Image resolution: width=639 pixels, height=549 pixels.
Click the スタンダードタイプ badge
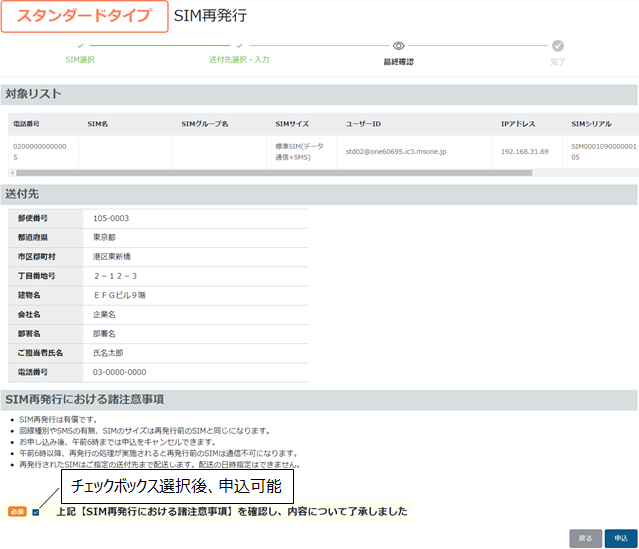click(85, 16)
